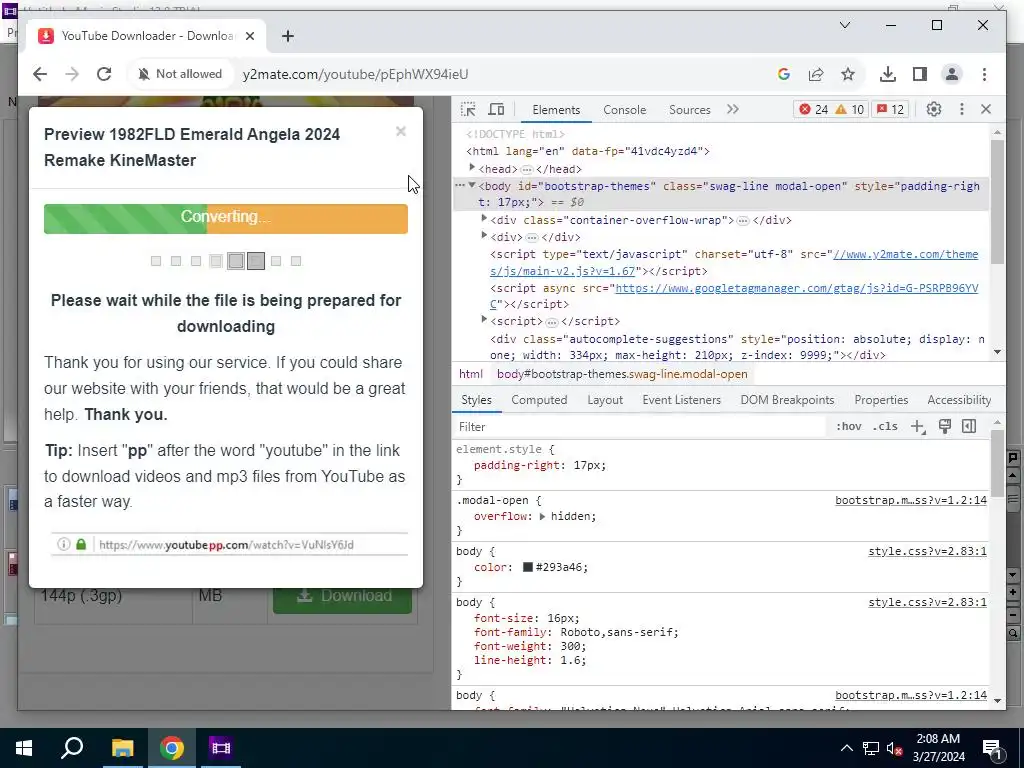Click the youtubepp.com example URL image
The height and width of the screenshot is (768, 1024).
click(229, 544)
